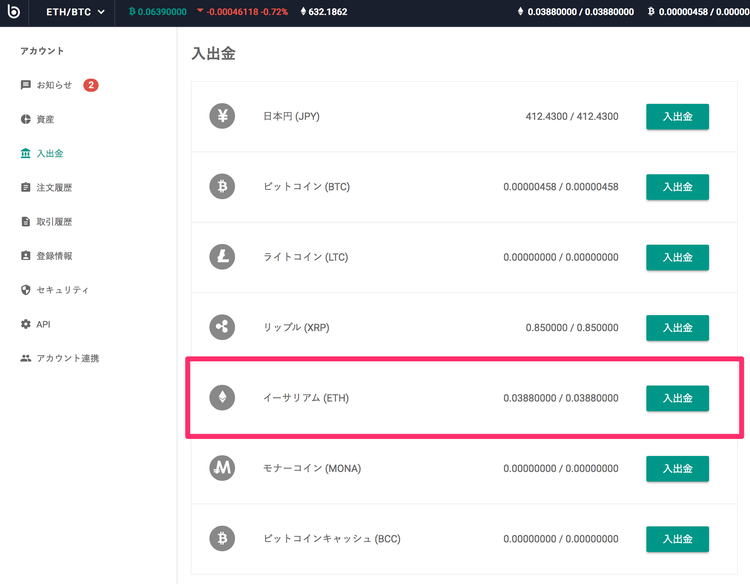Click the 入出金 bank icon in sidebar
The height and width of the screenshot is (584, 750).
26,153
